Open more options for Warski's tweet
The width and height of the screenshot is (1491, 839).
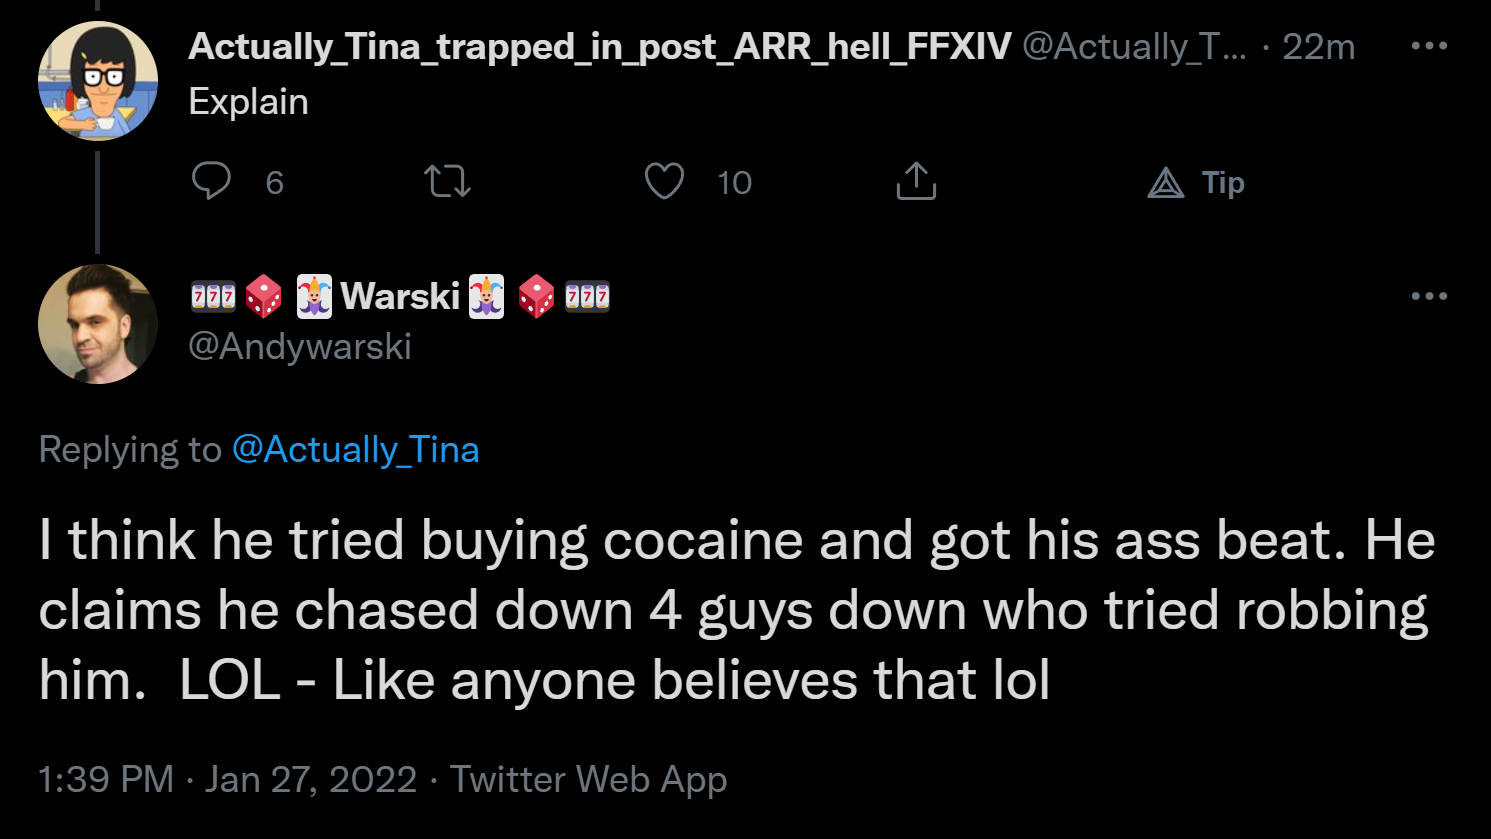[1429, 296]
